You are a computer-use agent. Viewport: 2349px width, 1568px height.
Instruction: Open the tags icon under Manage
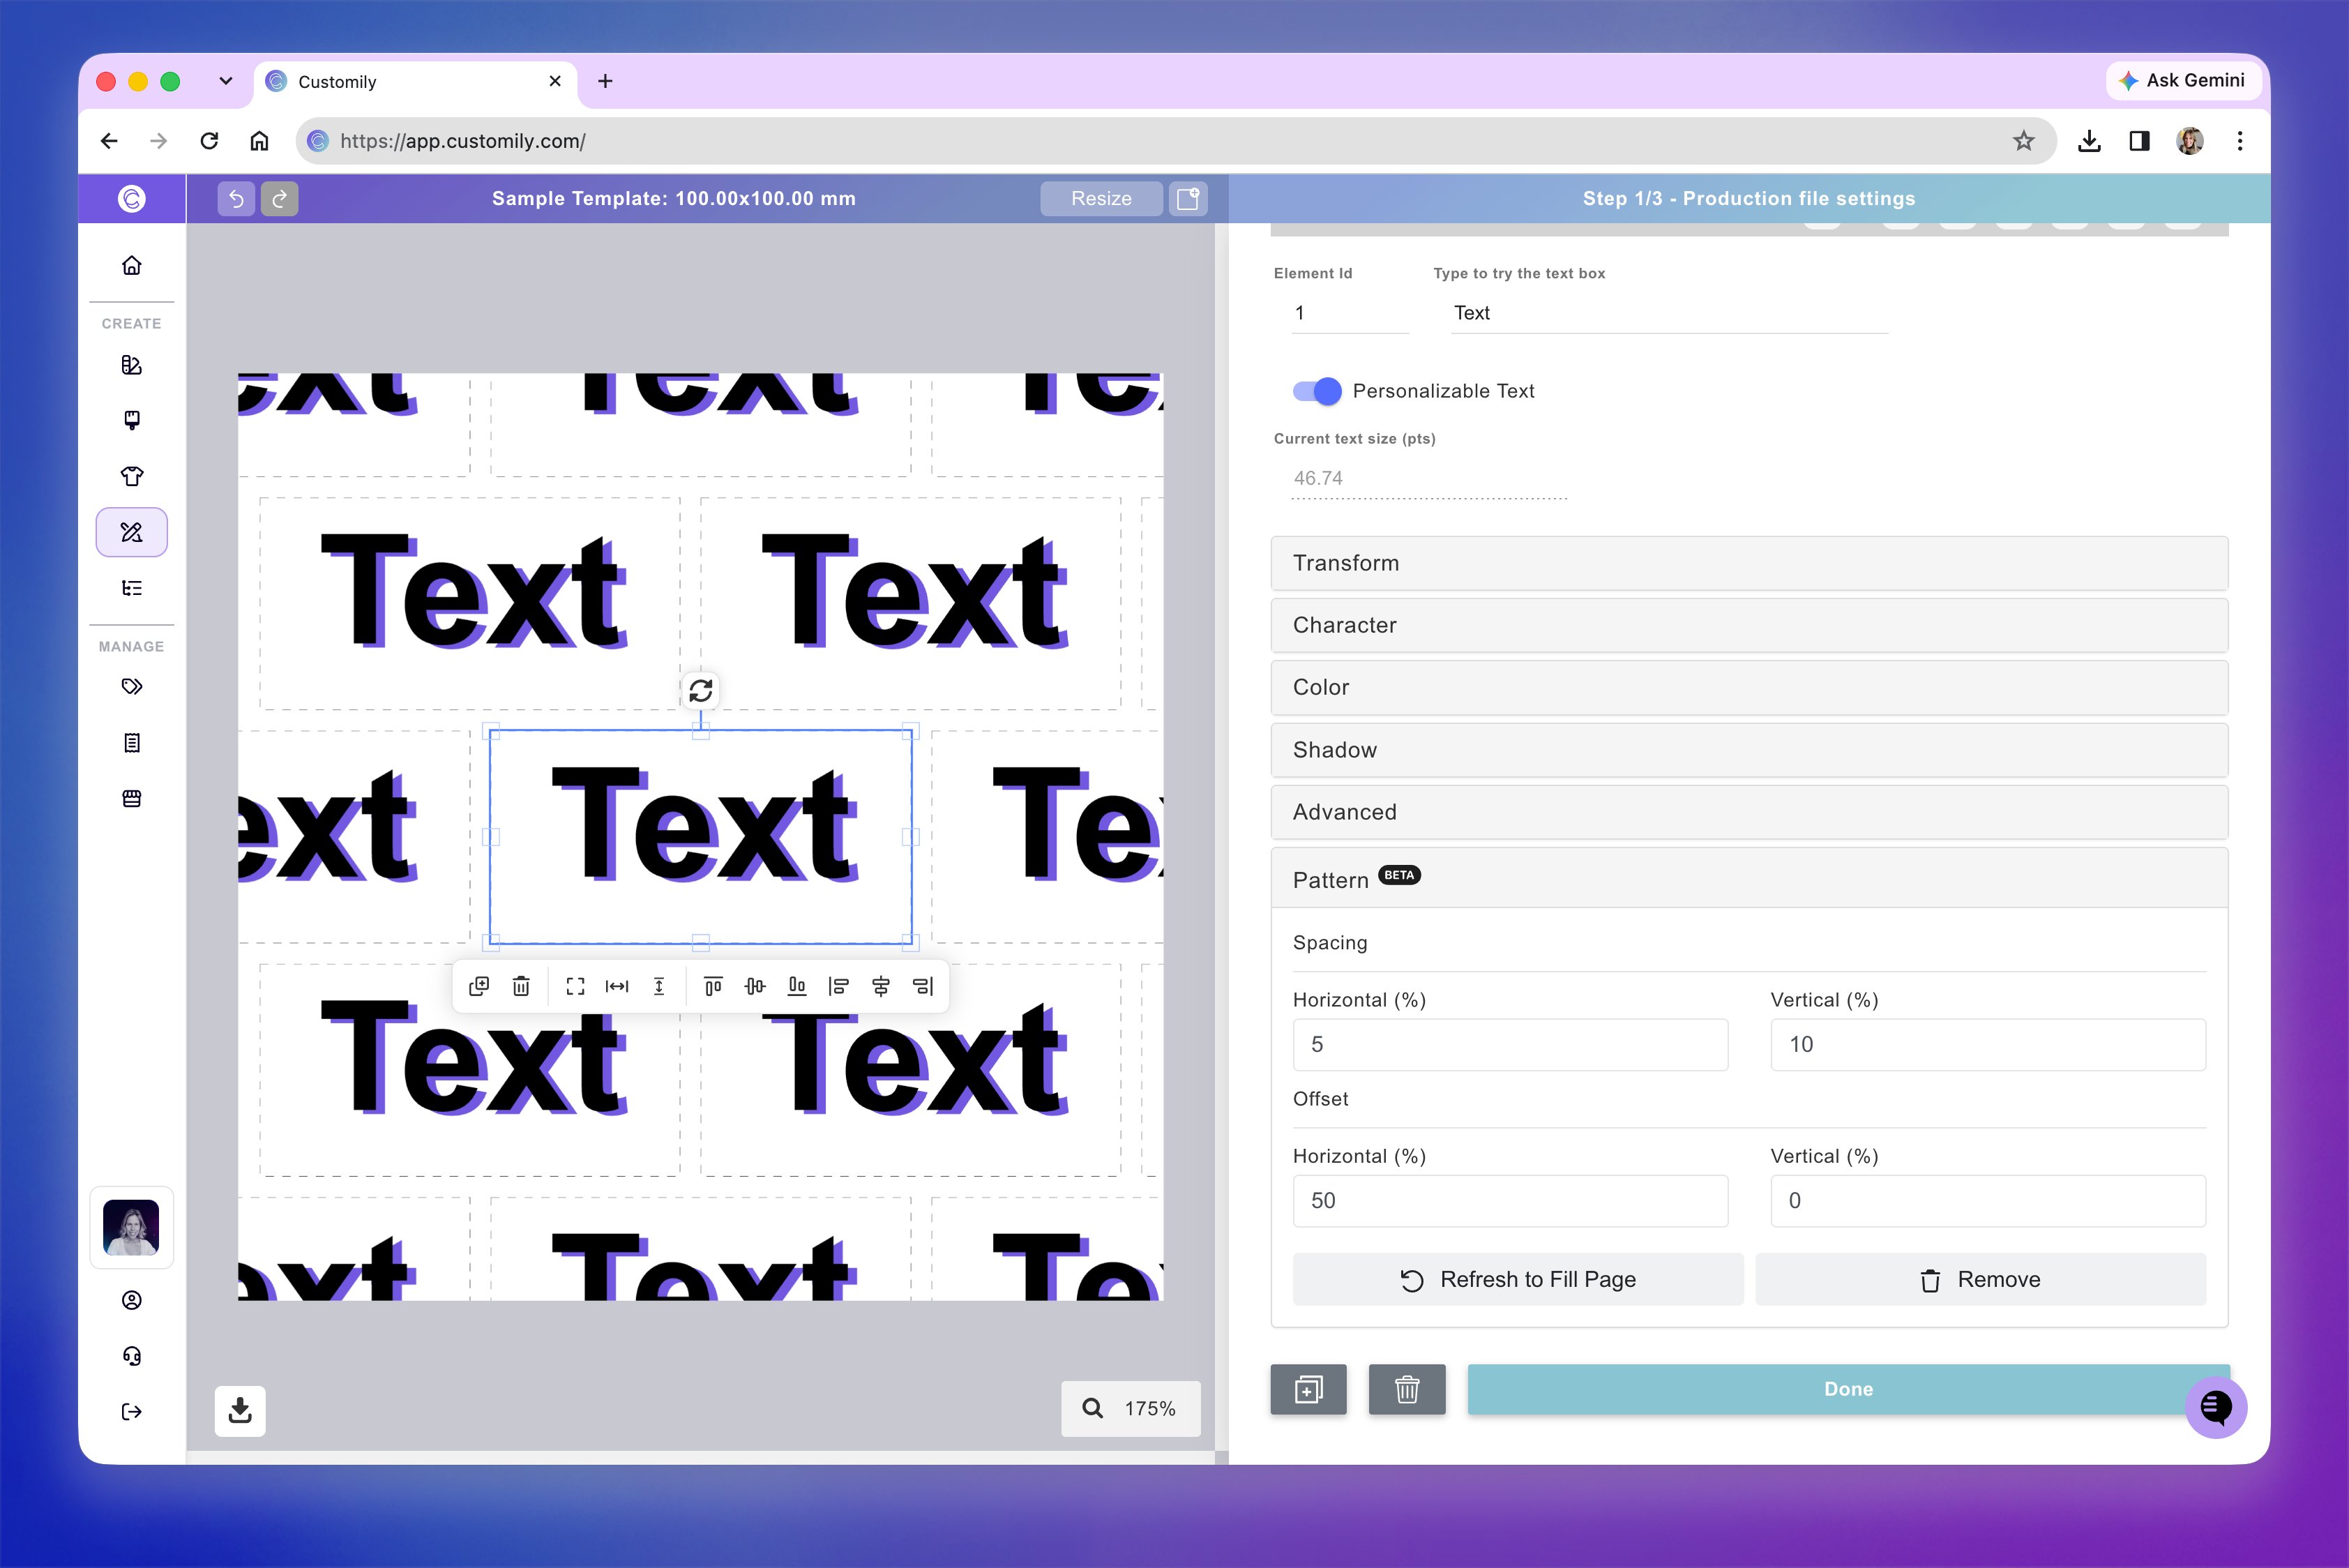point(131,687)
